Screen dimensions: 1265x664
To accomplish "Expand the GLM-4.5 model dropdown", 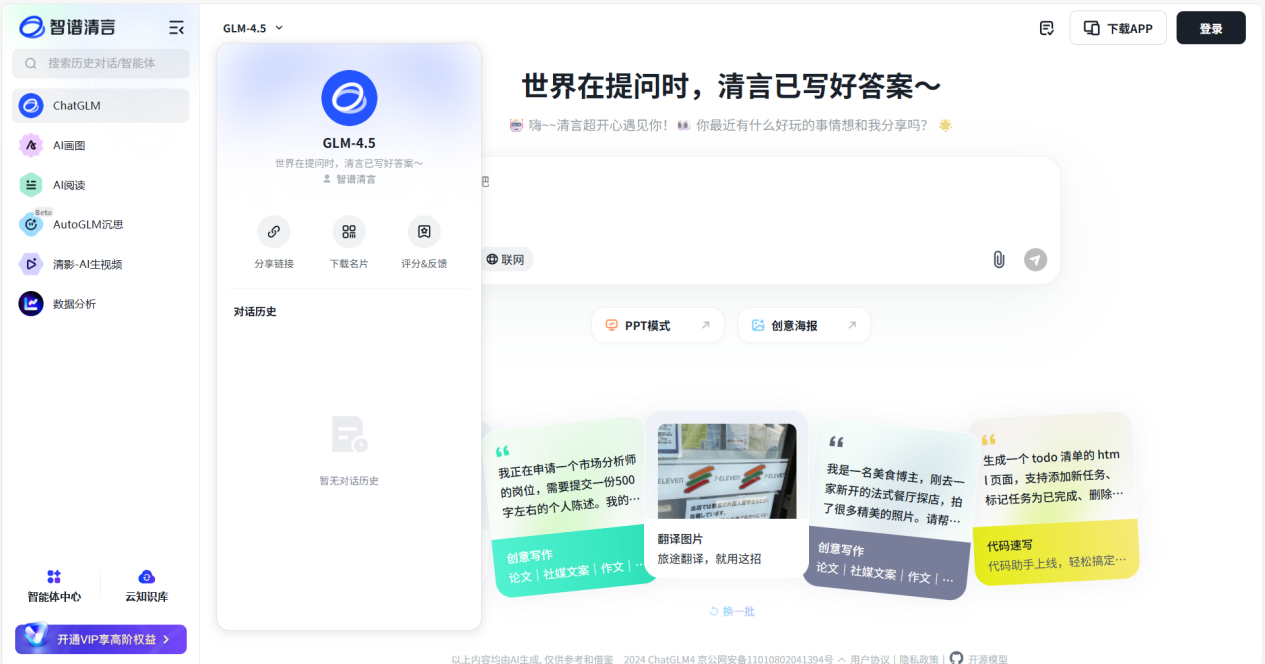I will (253, 28).
